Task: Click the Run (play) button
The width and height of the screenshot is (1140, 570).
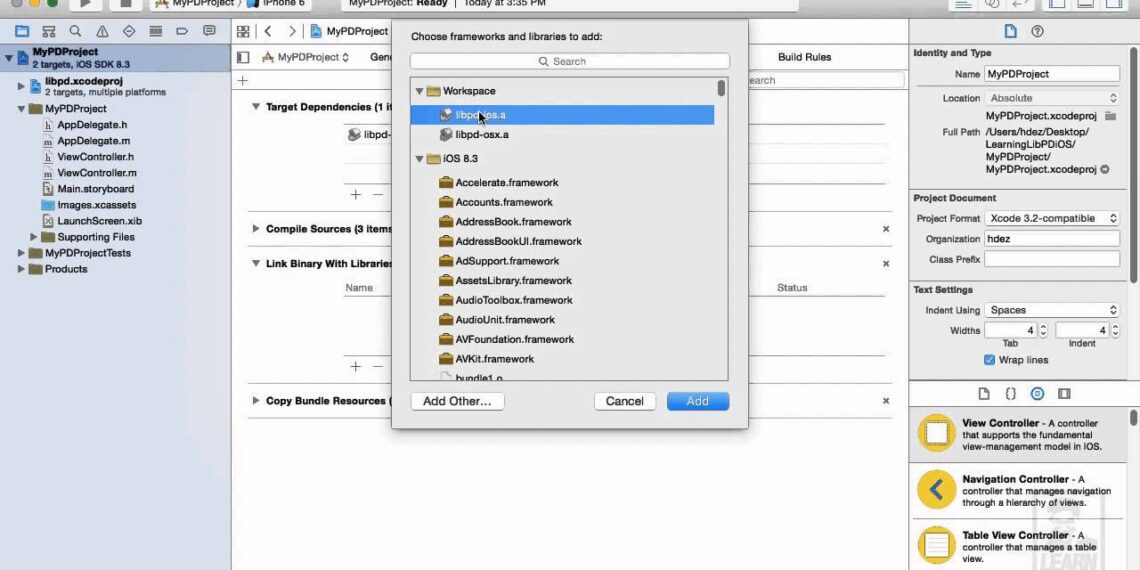Action: click(86, 3)
